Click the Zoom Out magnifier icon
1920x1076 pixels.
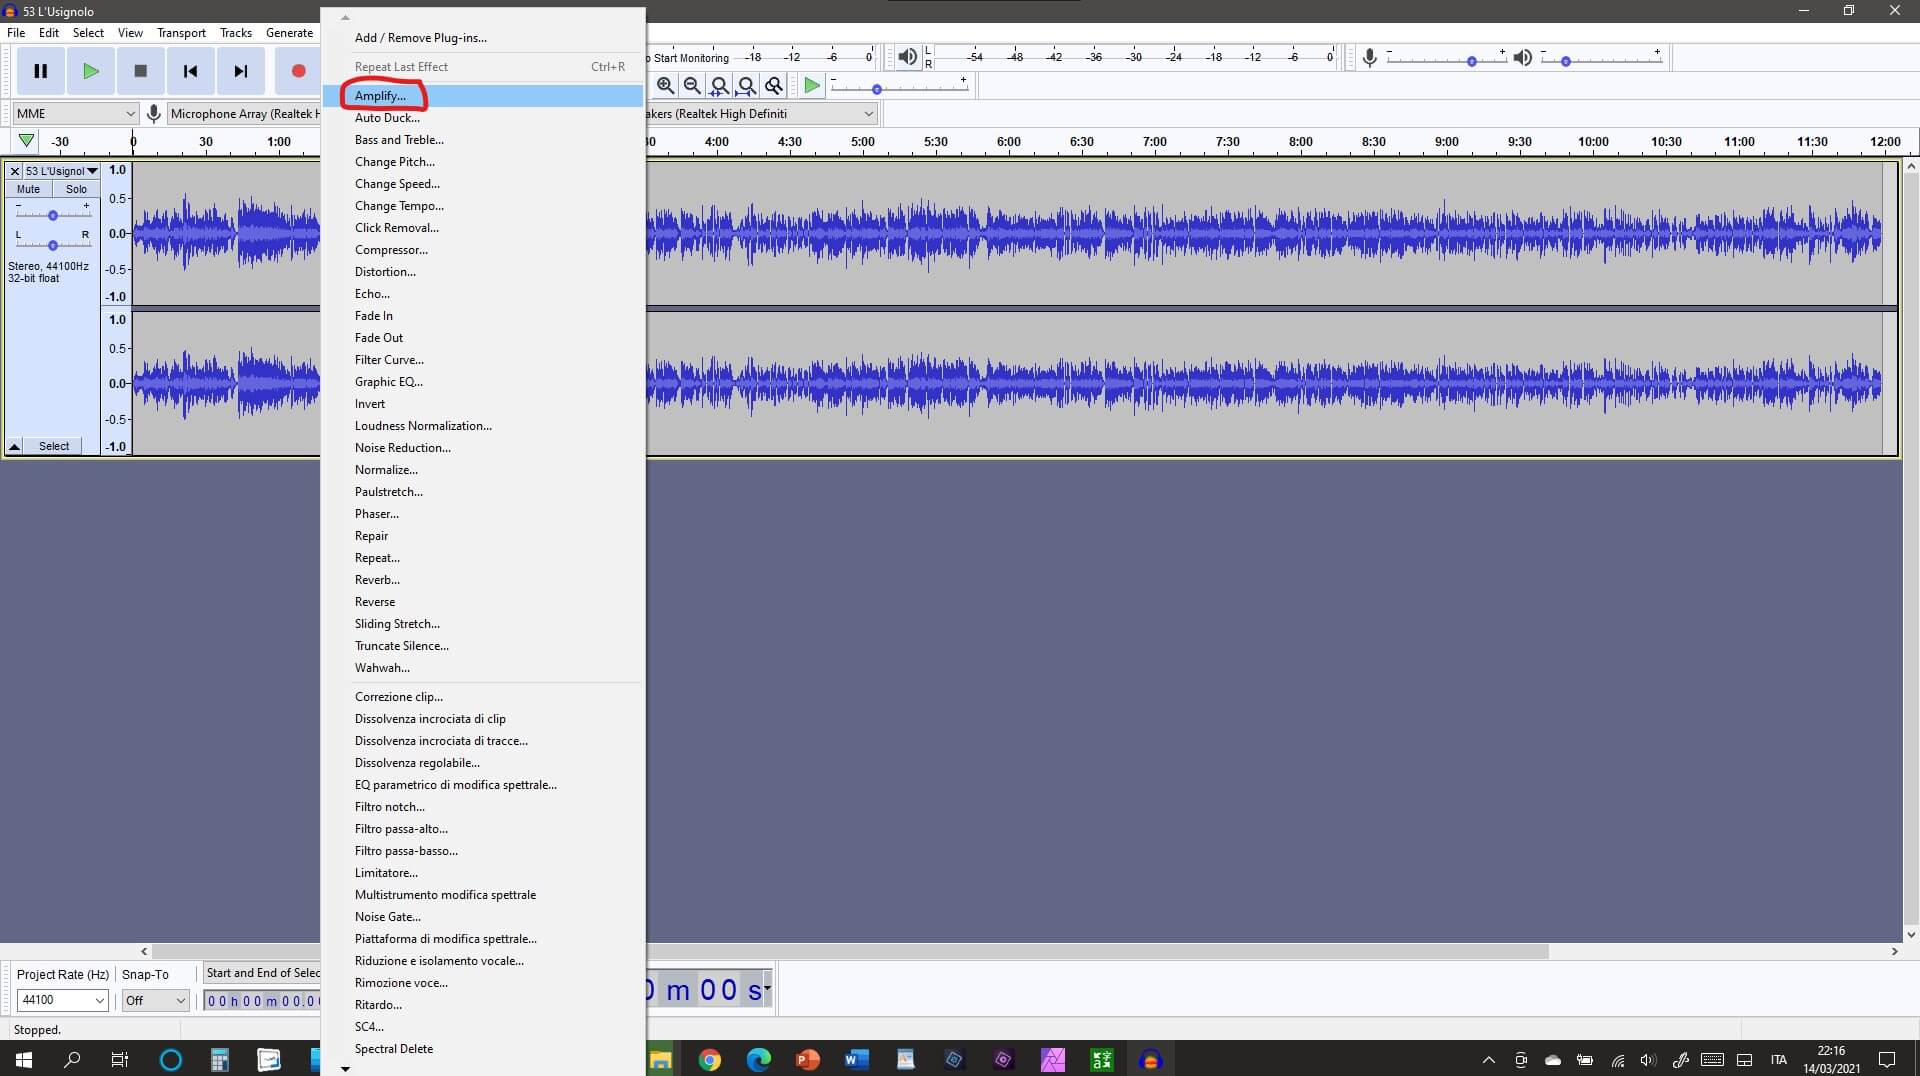(x=692, y=86)
